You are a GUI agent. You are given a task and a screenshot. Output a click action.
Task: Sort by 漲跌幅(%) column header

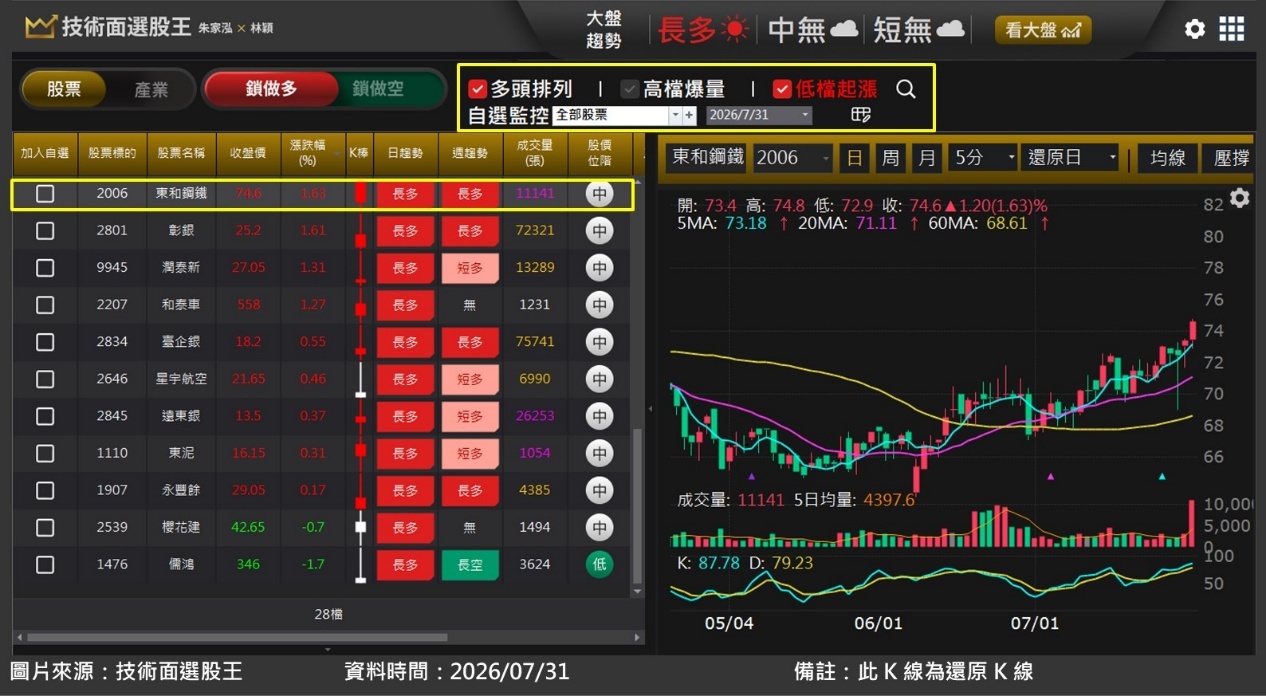pos(313,153)
